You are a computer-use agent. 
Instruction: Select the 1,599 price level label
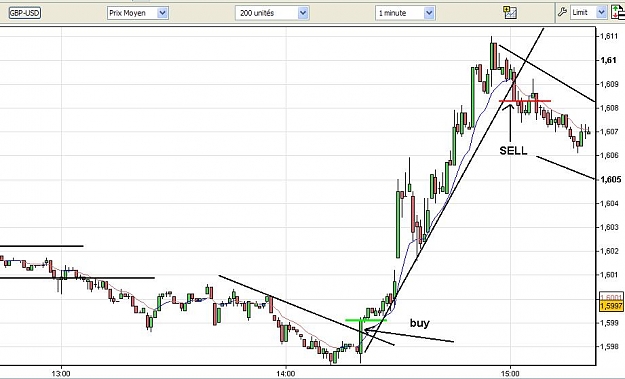(609, 322)
